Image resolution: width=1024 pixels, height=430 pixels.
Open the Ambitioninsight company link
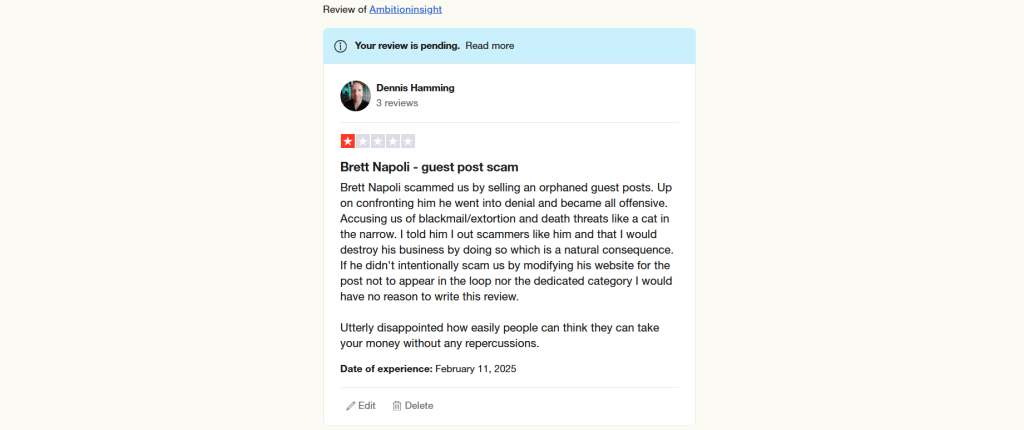pyautogui.click(x=406, y=9)
